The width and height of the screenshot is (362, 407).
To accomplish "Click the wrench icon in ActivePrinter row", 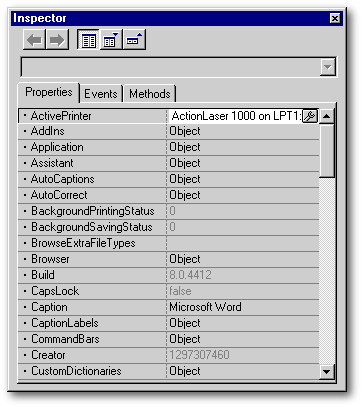I will tap(310, 116).
